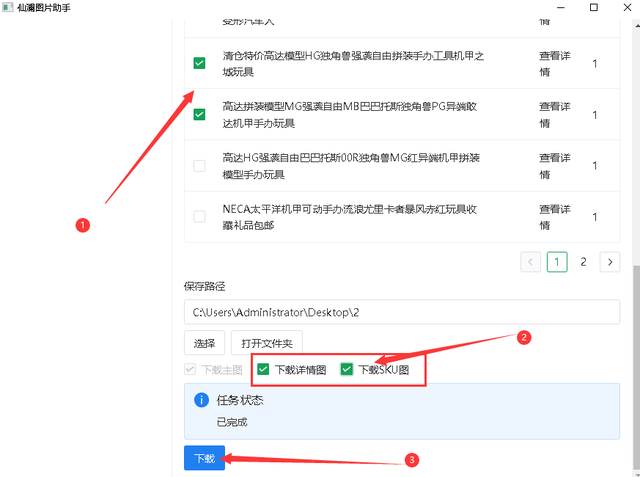
Task: Click the blue info icon beside 任务状态
Action: click(201, 401)
